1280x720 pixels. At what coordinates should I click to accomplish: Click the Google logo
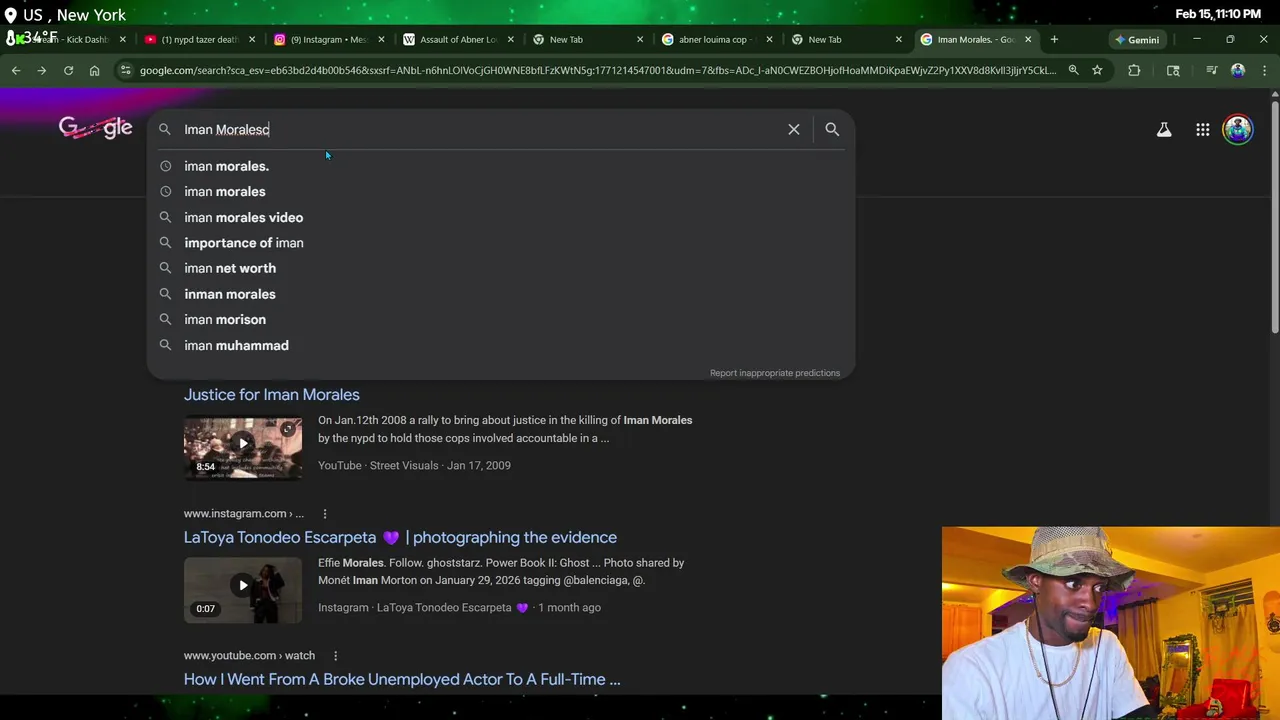coord(95,128)
